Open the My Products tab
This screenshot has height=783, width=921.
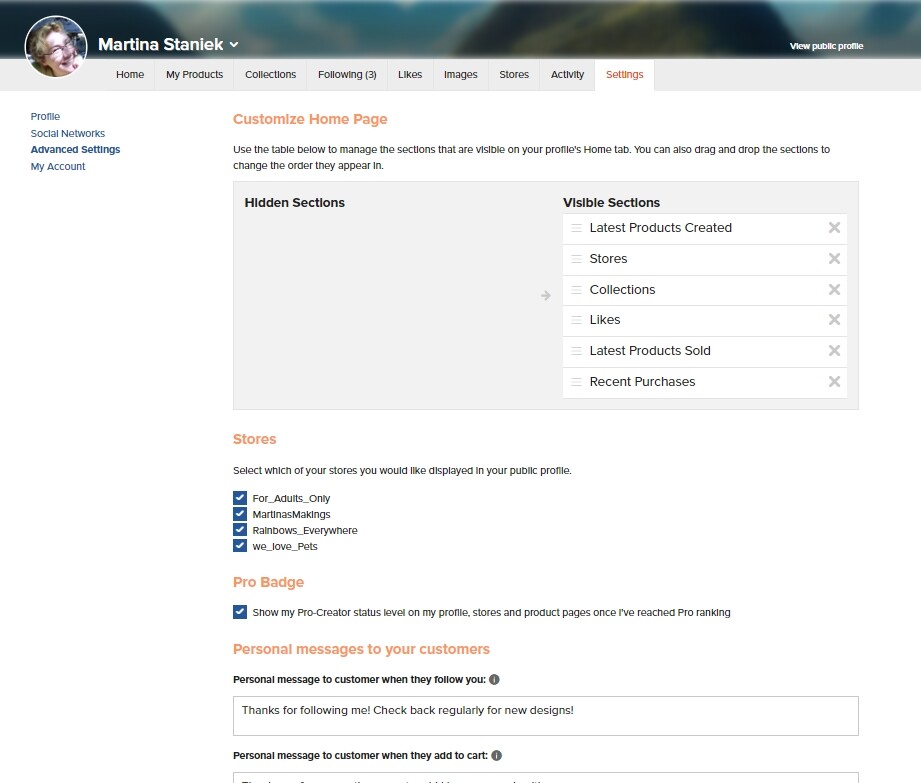point(194,75)
